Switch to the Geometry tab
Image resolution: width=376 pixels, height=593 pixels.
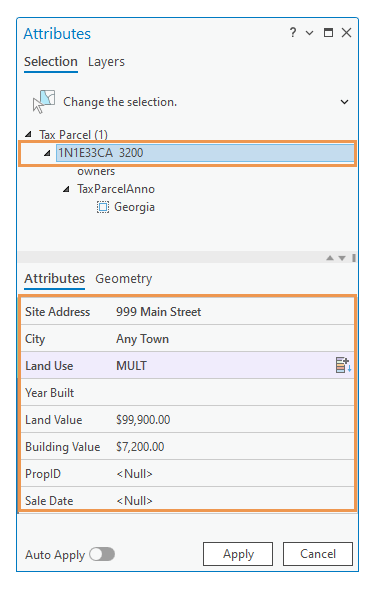click(x=124, y=279)
